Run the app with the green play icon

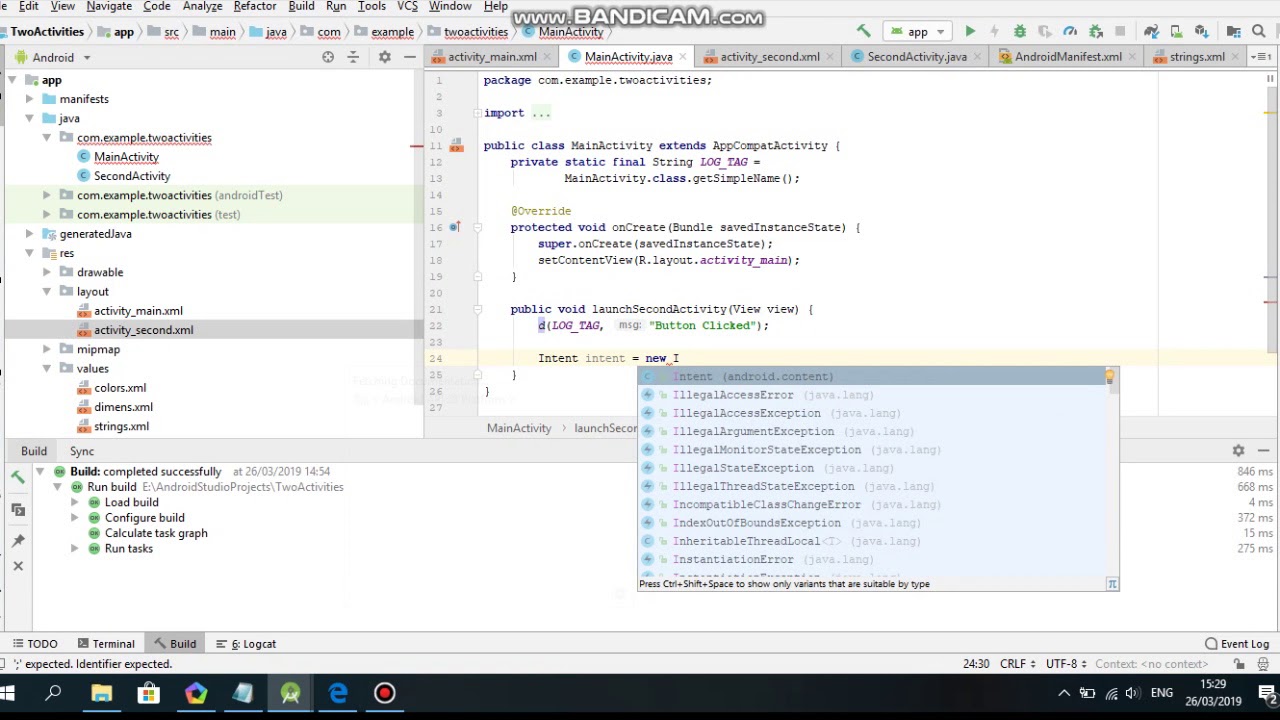point(970,31)
